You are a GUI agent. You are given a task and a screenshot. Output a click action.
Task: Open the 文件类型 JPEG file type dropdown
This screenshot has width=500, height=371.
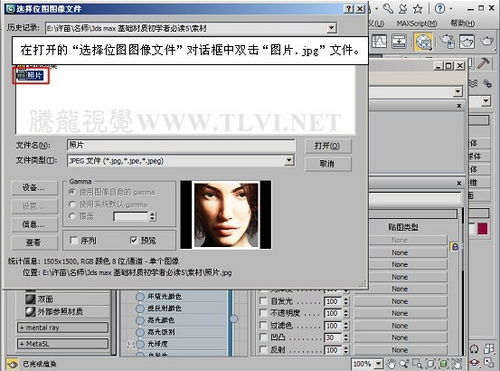click(289, 161)
